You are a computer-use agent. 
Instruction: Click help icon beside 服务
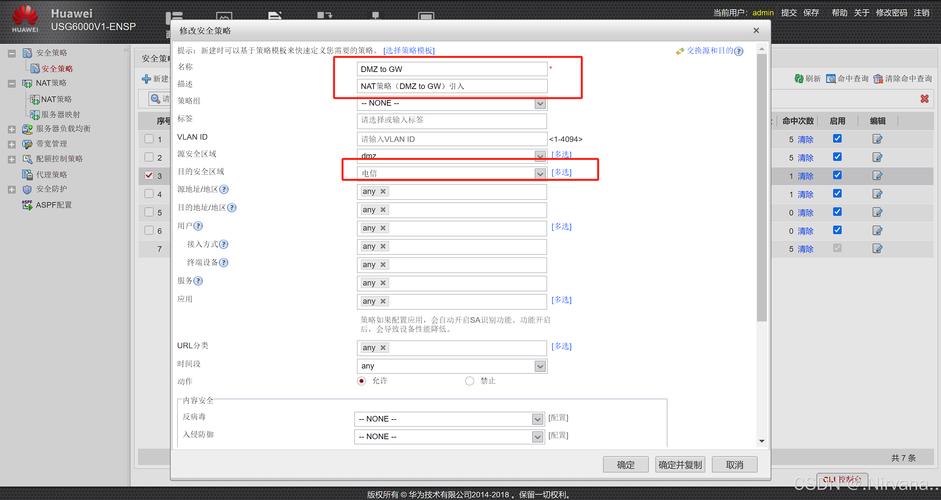coord(198,281)
